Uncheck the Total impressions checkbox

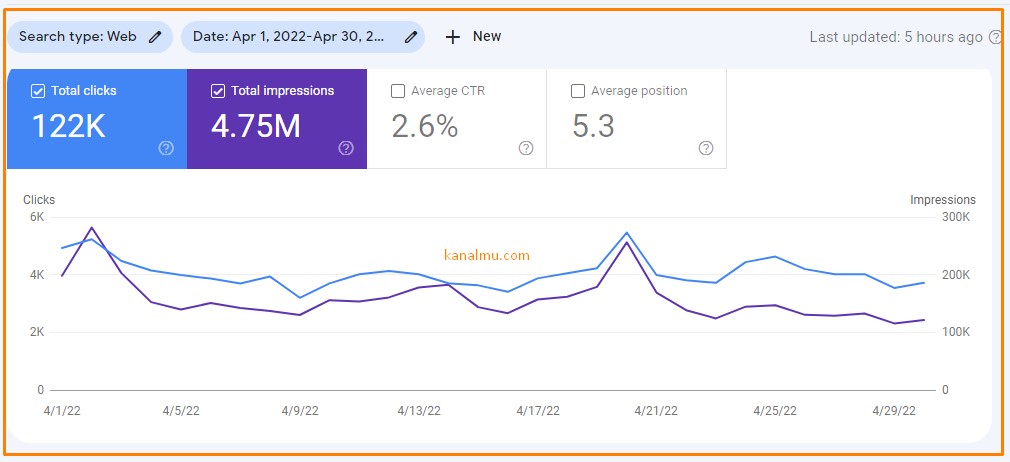pos(218,91)
